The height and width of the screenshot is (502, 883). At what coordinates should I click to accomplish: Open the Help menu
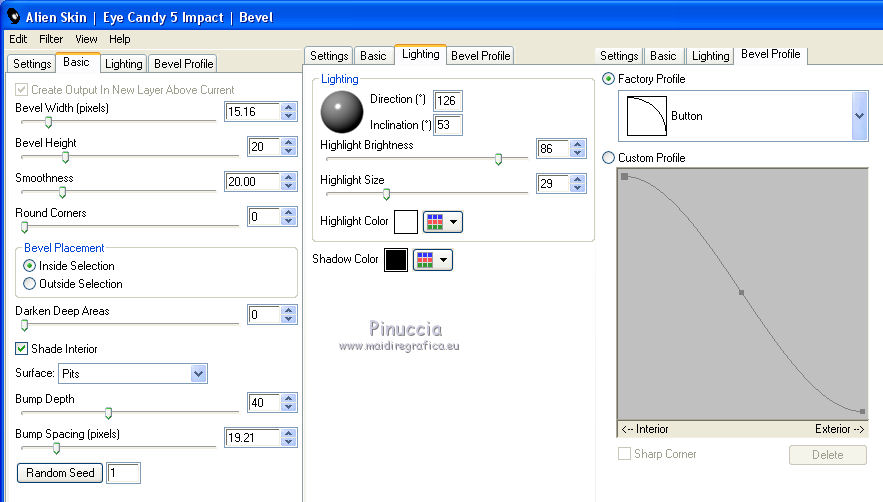click(119, 39)
